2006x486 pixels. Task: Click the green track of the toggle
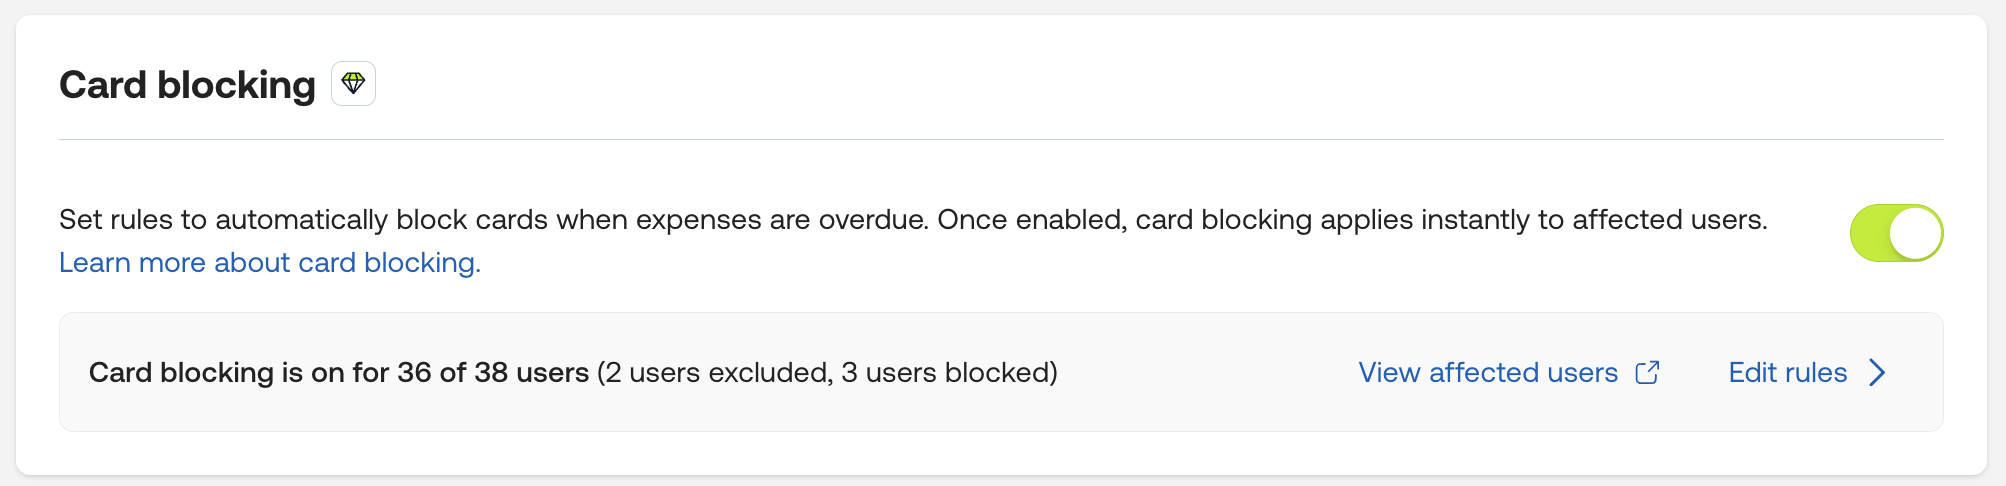(1868, 233)
